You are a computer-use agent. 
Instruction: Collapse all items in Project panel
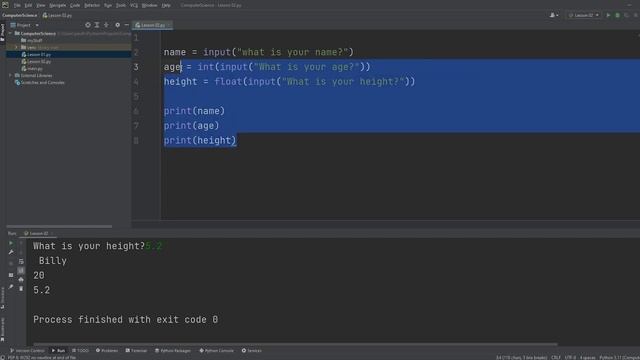(x=107, y=25)
